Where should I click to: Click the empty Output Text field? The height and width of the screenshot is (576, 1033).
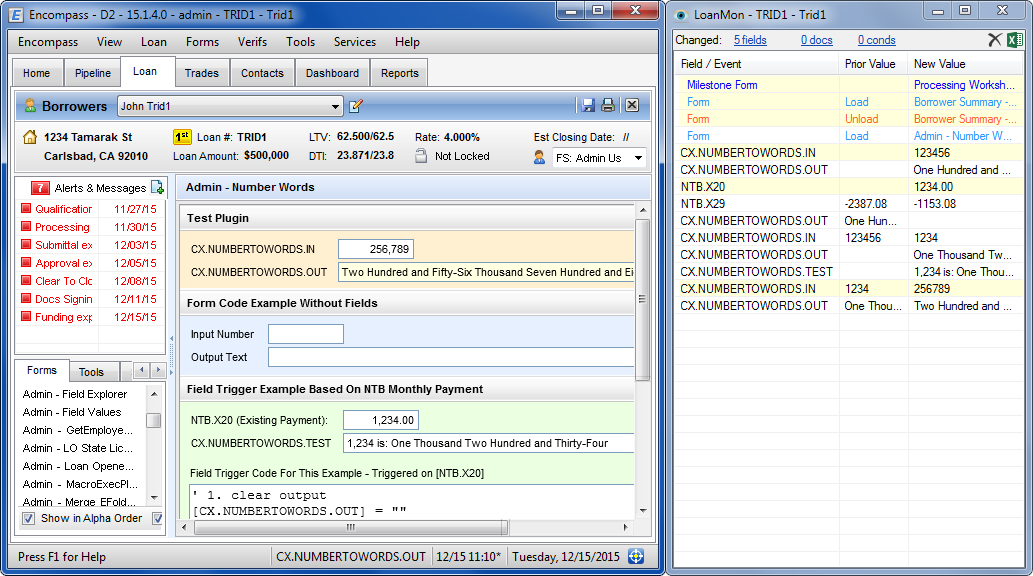[x=451, y=357]
